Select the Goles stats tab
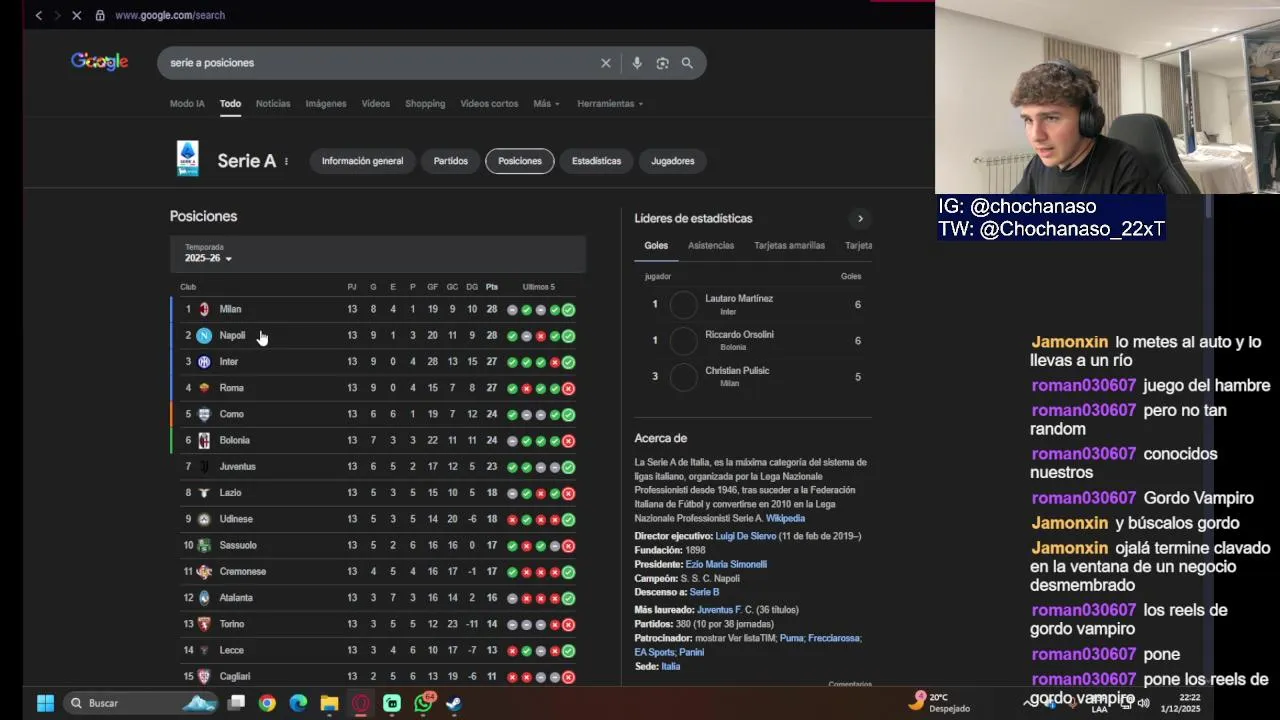The image size is (1280, 720). [656, 246]
